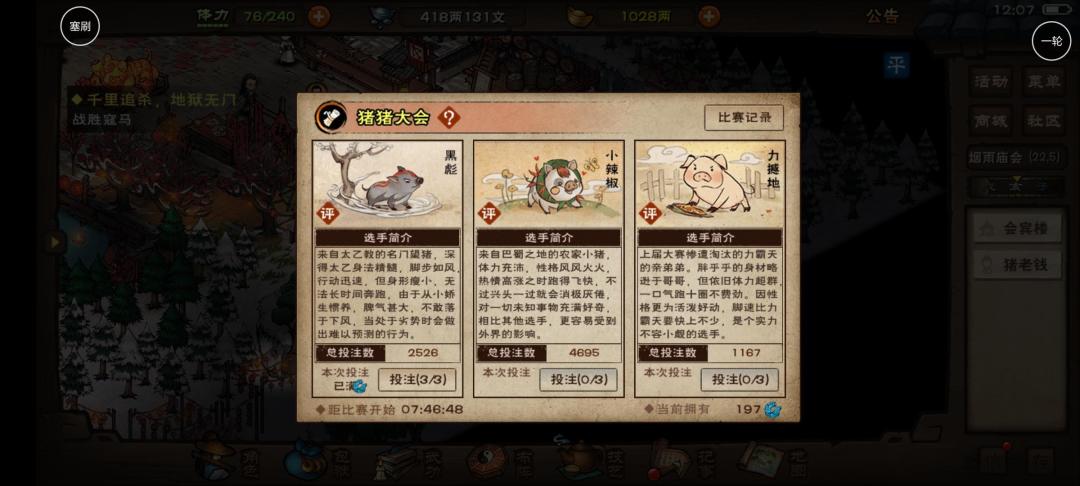Tap the 评 badge on 黑彪 card
The width and height of the screenshot is (1080, 486).
327,213
